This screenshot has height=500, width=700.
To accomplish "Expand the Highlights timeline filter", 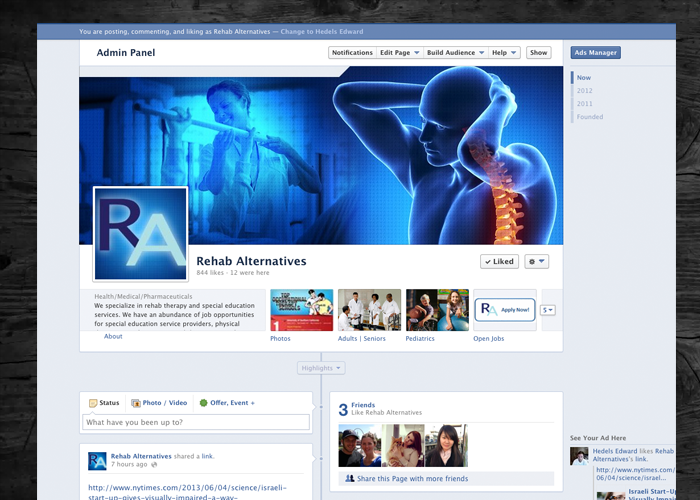I will coord(321,368).
